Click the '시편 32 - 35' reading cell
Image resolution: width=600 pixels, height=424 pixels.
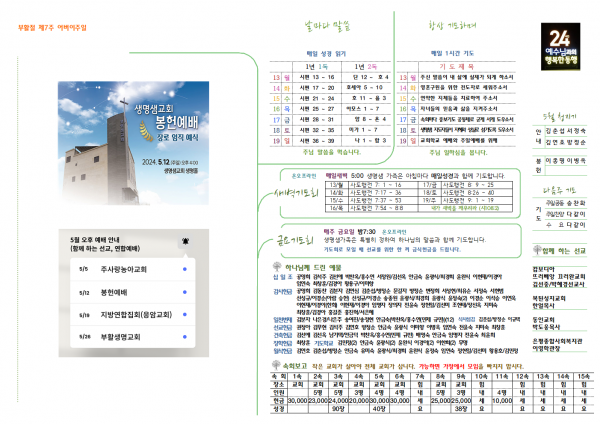point(317,130)
